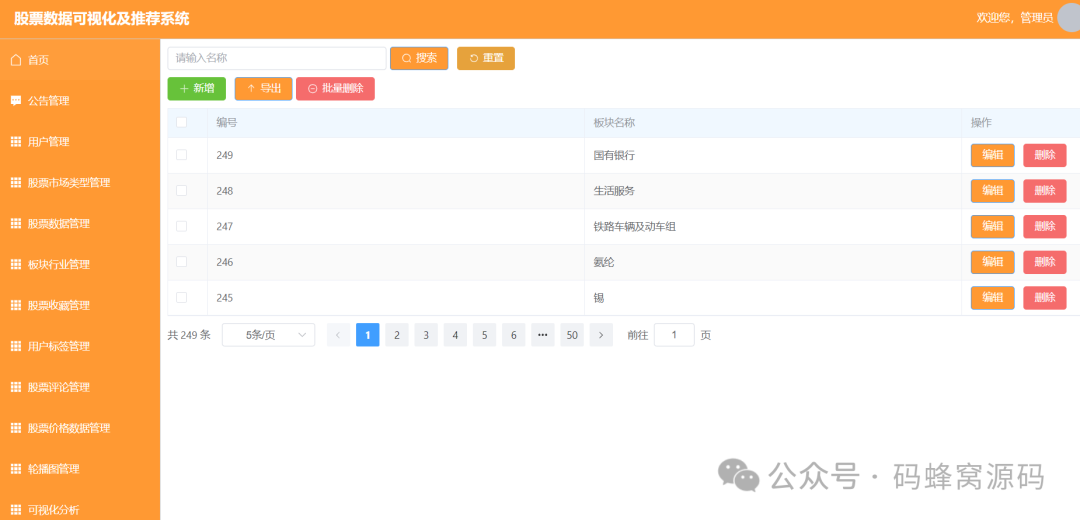1080x520 pixels.
Task: Click the grid icon beside 股票价格数据管理
Action: 16,428
